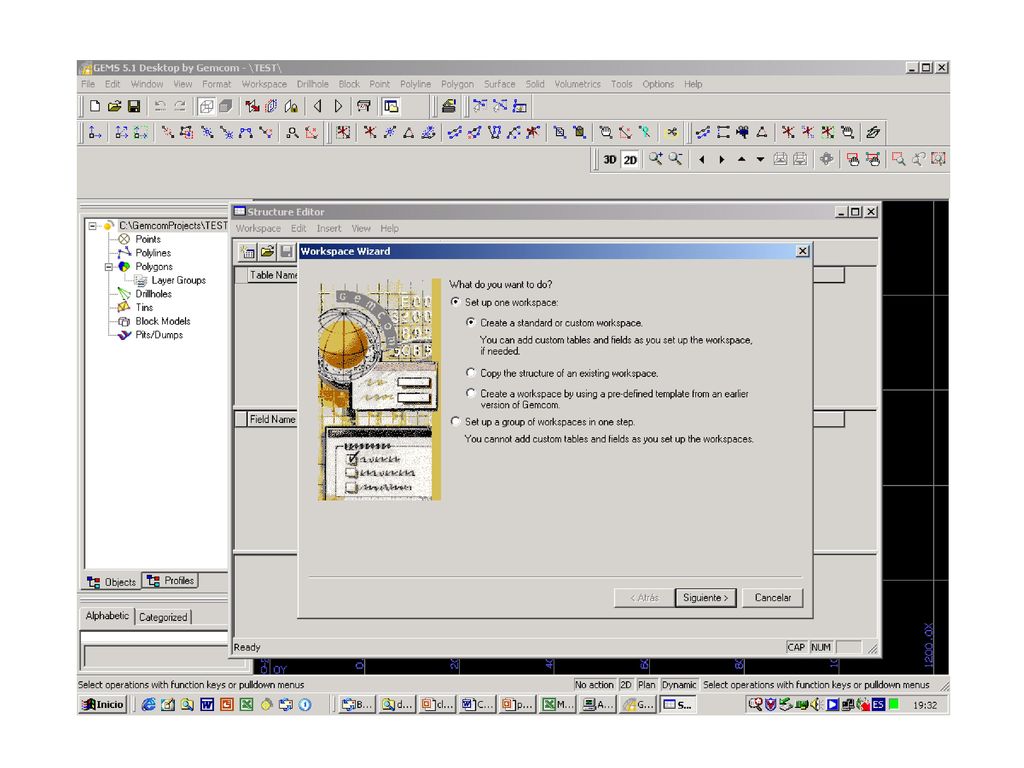Click the red zoom window icon

(x=899, y=159)
